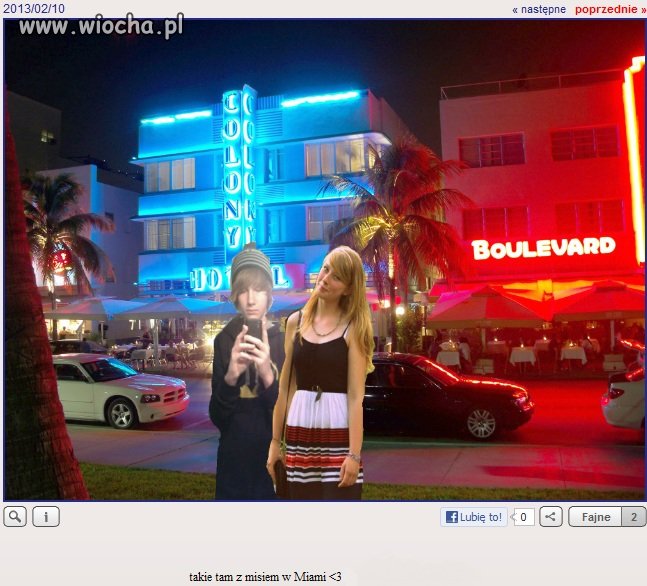
Task: Click the 'Fajne' vote button
Action: pyautogui.click(x=595, y=517)
